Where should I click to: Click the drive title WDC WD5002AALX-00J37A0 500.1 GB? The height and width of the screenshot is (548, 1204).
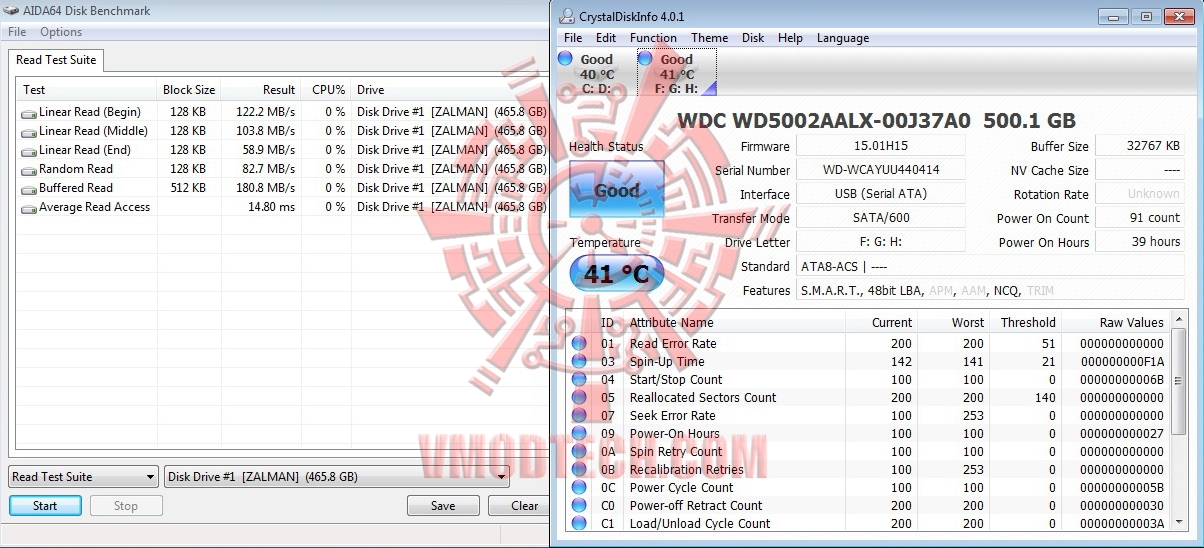pos(876,121)
